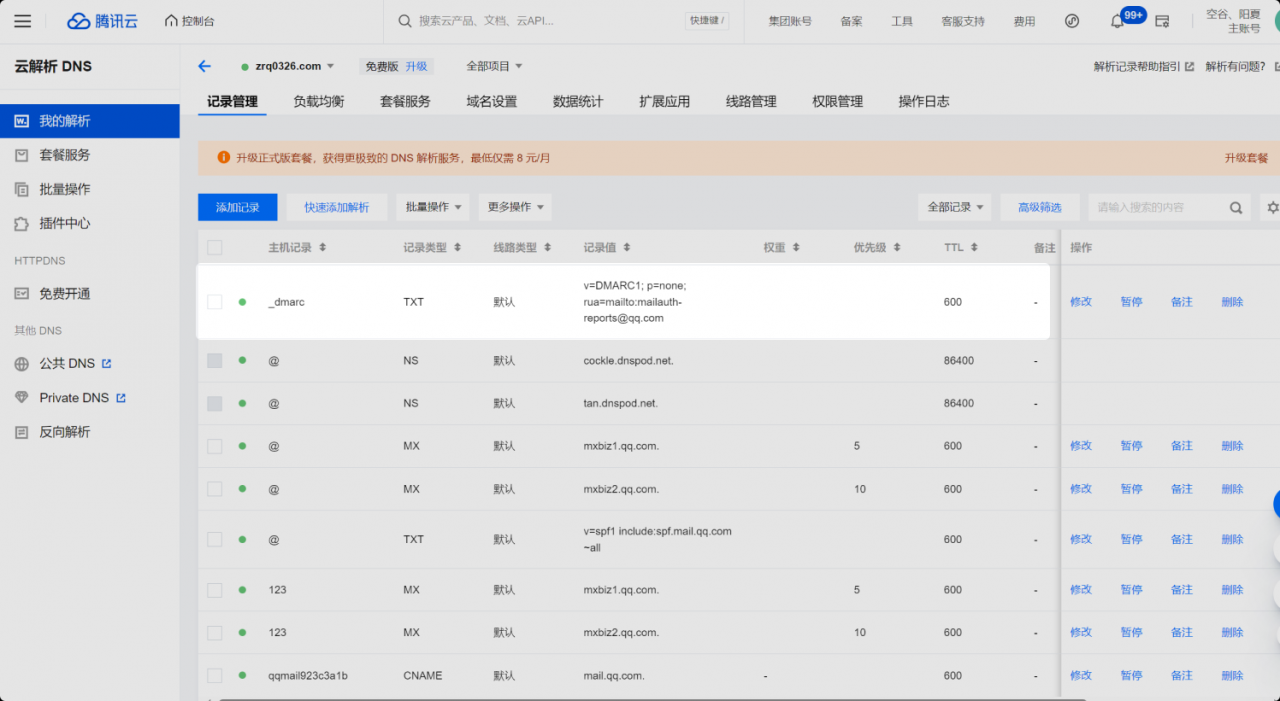The image size is (1280, 701).
Task: Open the hamburger navigation menu
Action: pos(22,21)
